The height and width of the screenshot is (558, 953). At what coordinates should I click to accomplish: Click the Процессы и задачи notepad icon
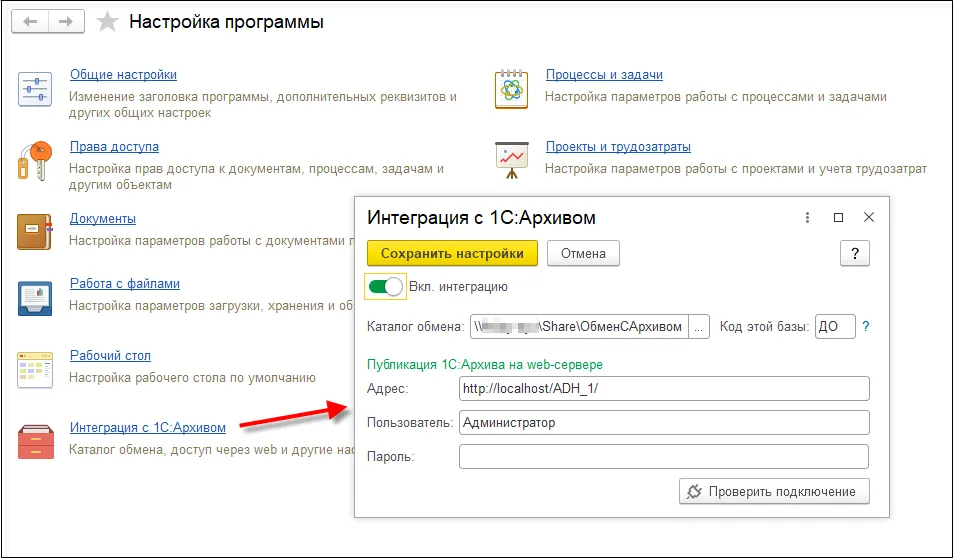click(511, 89)
